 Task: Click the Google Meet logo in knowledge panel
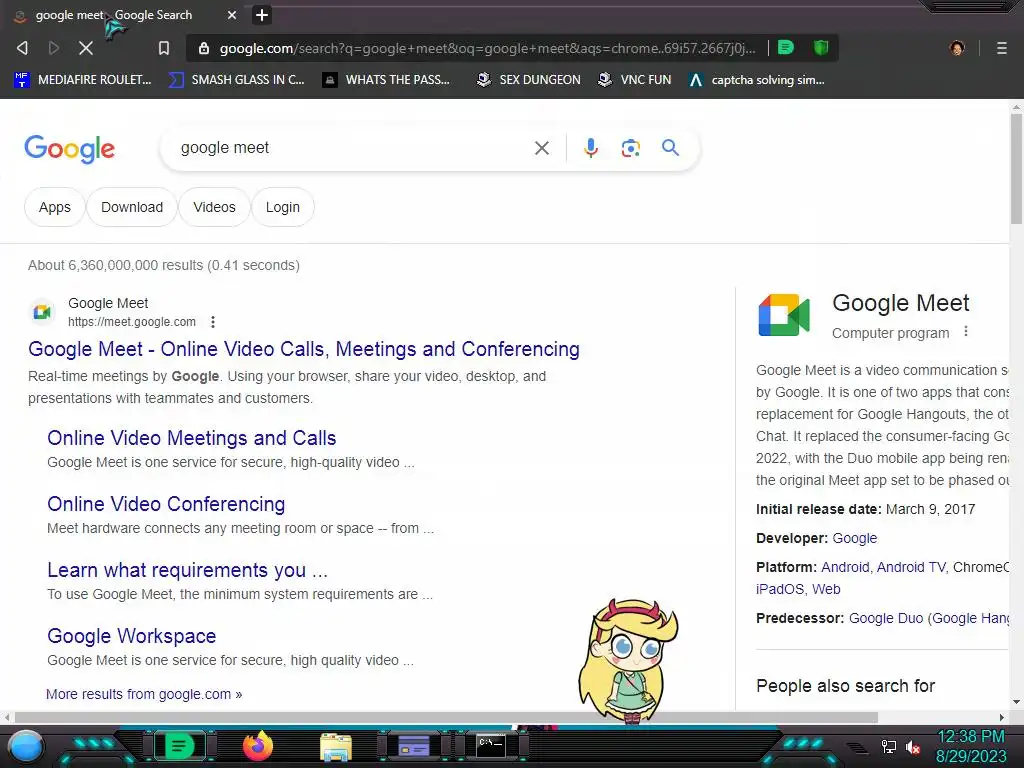pos(784,315)
